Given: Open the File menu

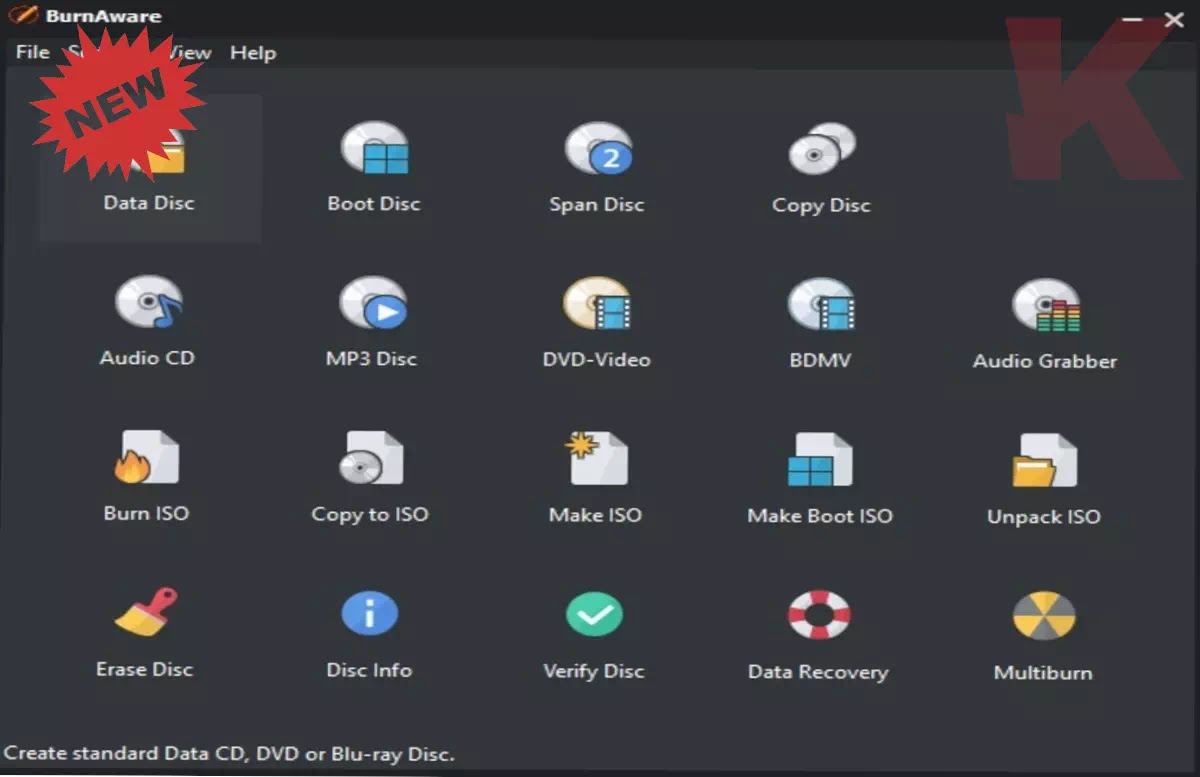Looking at the screenshot, I should pyautogui.click(x=32, y=53).
